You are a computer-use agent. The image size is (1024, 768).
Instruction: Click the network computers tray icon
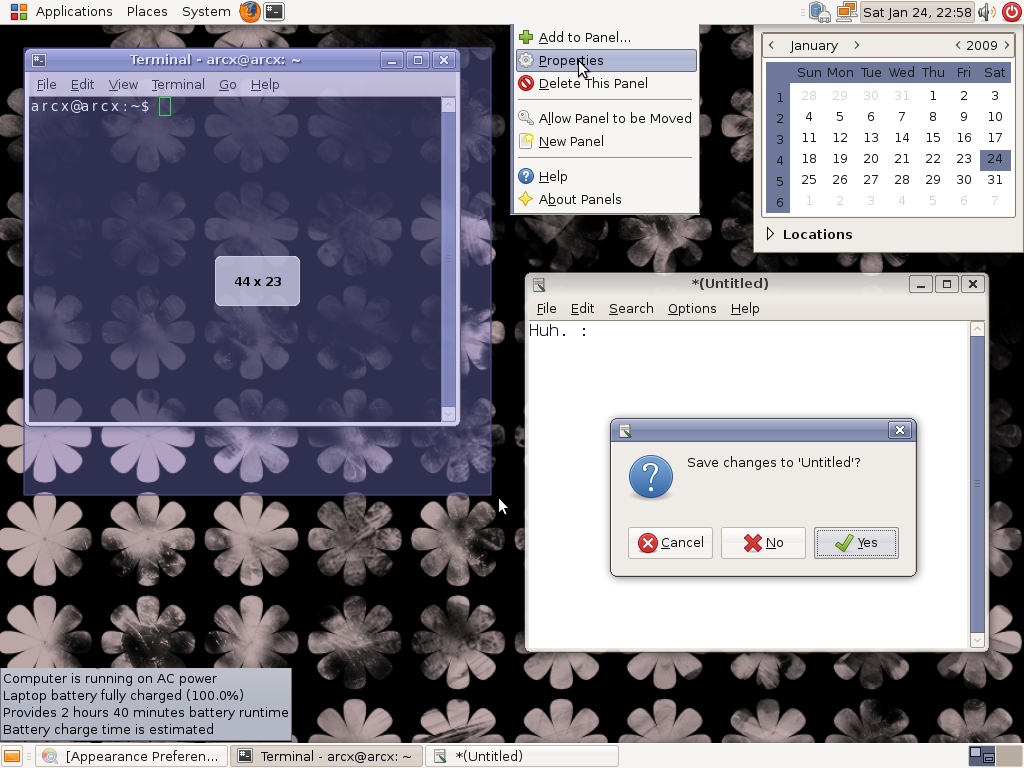[x=819, y=11]
